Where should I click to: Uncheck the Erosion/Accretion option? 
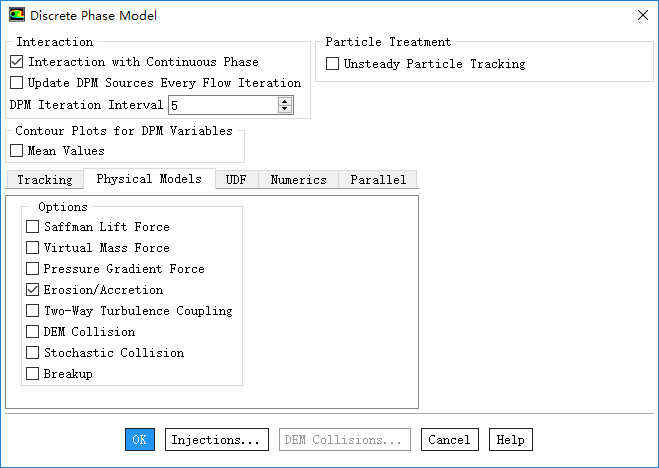[x=33, y=290]
